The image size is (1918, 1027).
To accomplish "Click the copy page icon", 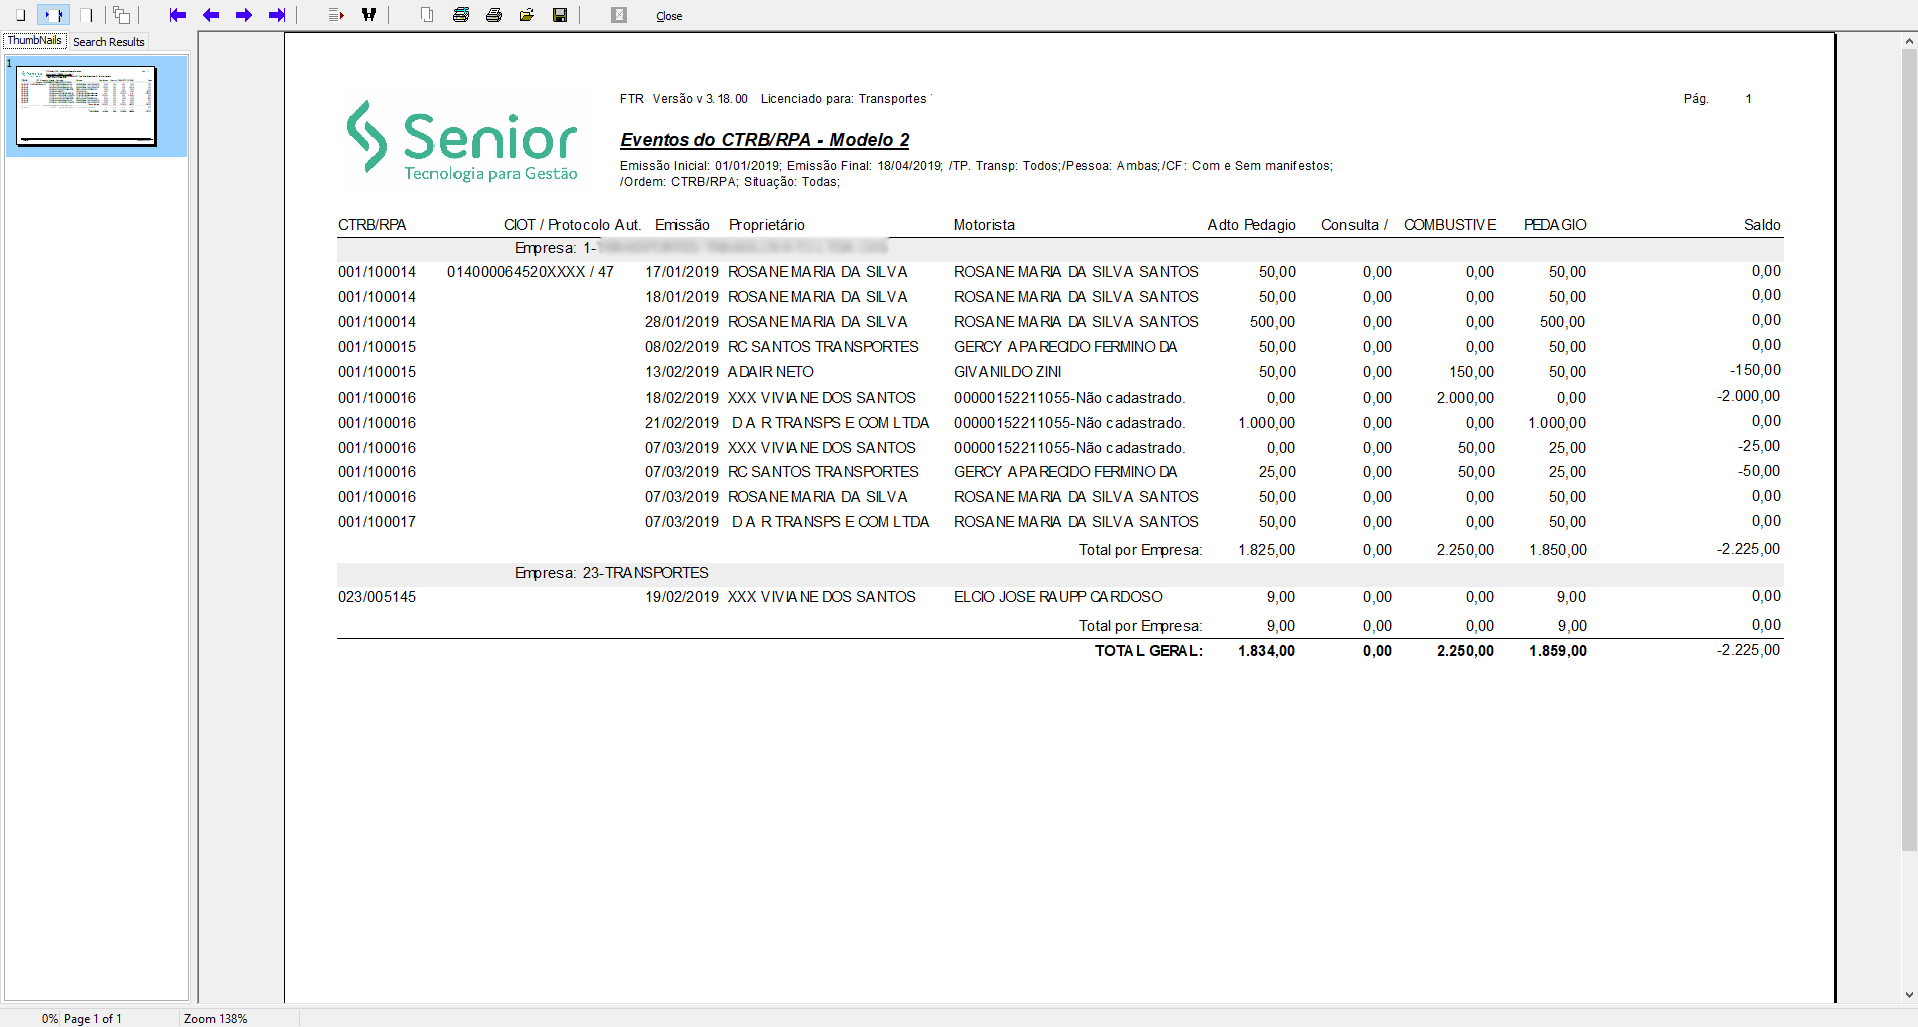I will [x=427, y=15].
